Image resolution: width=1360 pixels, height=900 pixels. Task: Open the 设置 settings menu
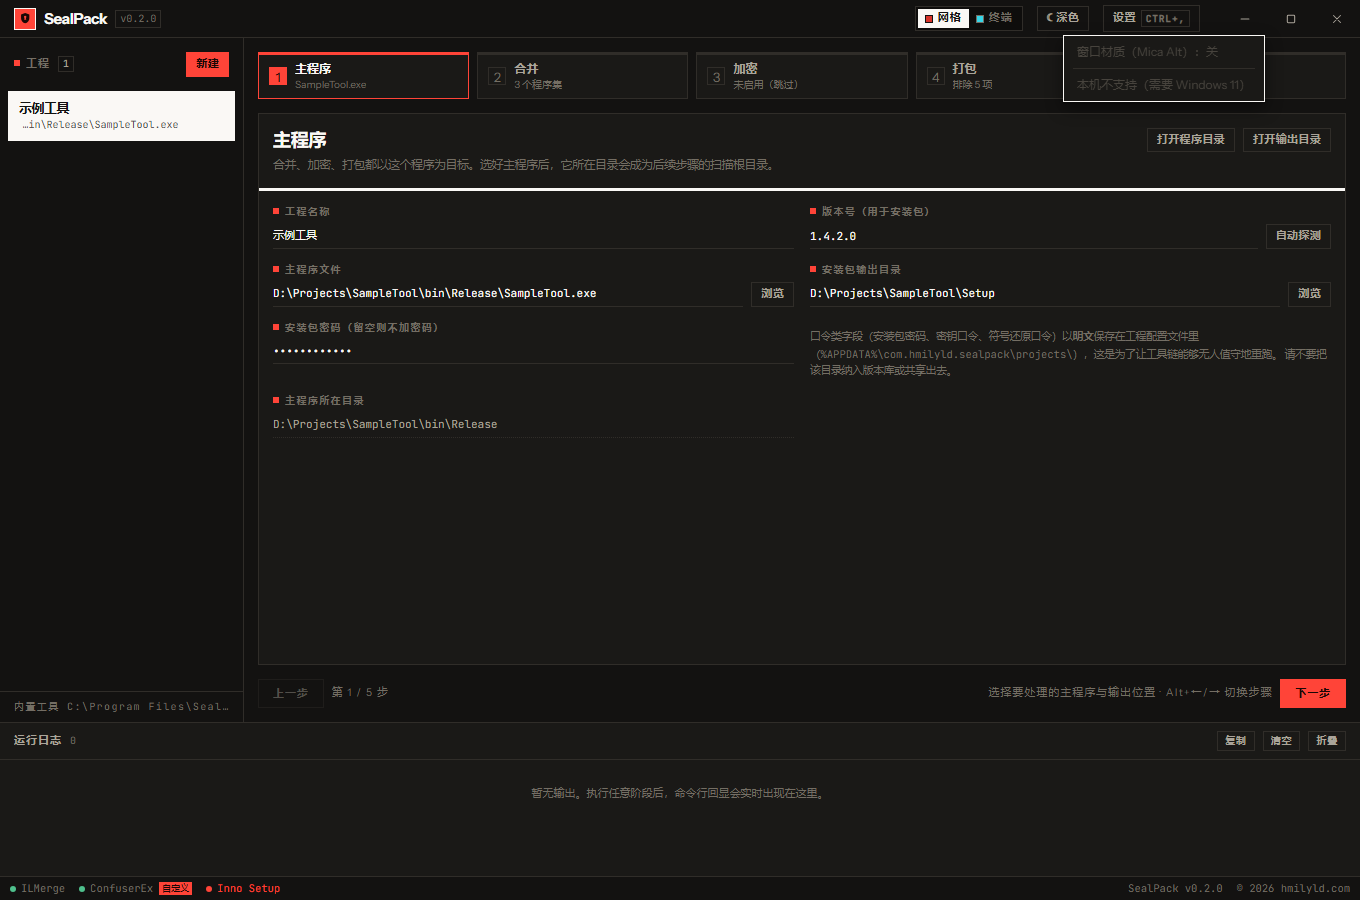pyautogui.click(x=1151, y=18)
